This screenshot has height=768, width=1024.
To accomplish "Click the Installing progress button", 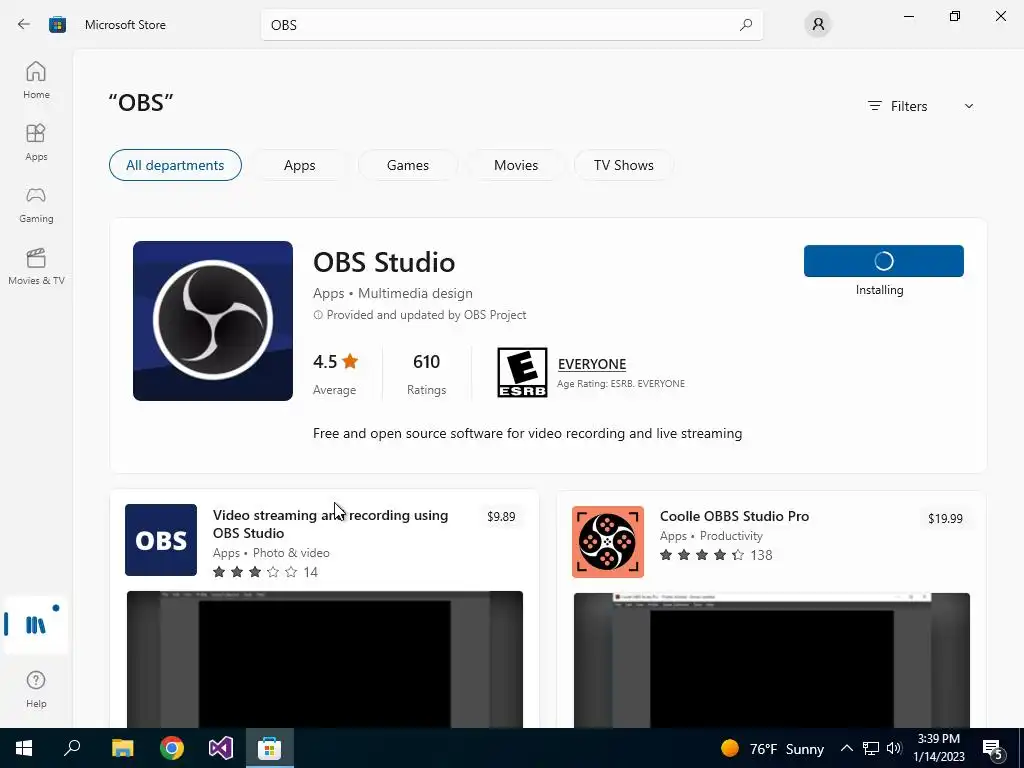I will (884, 261).
